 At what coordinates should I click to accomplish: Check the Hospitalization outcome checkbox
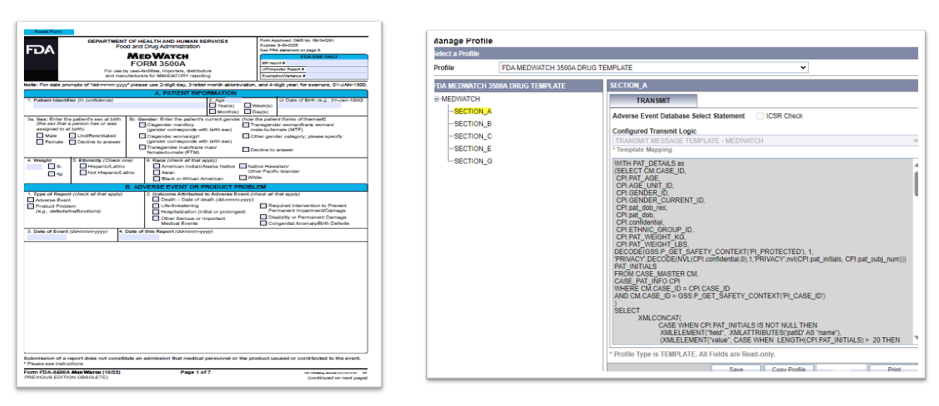pyautogui.click(x=156, y=211)
